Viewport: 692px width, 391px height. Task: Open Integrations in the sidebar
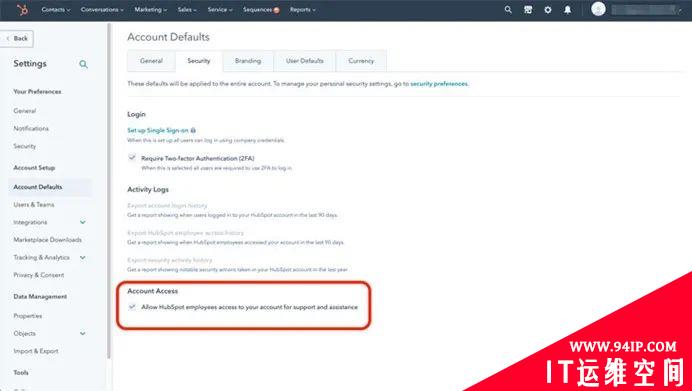tap(30, 222)
